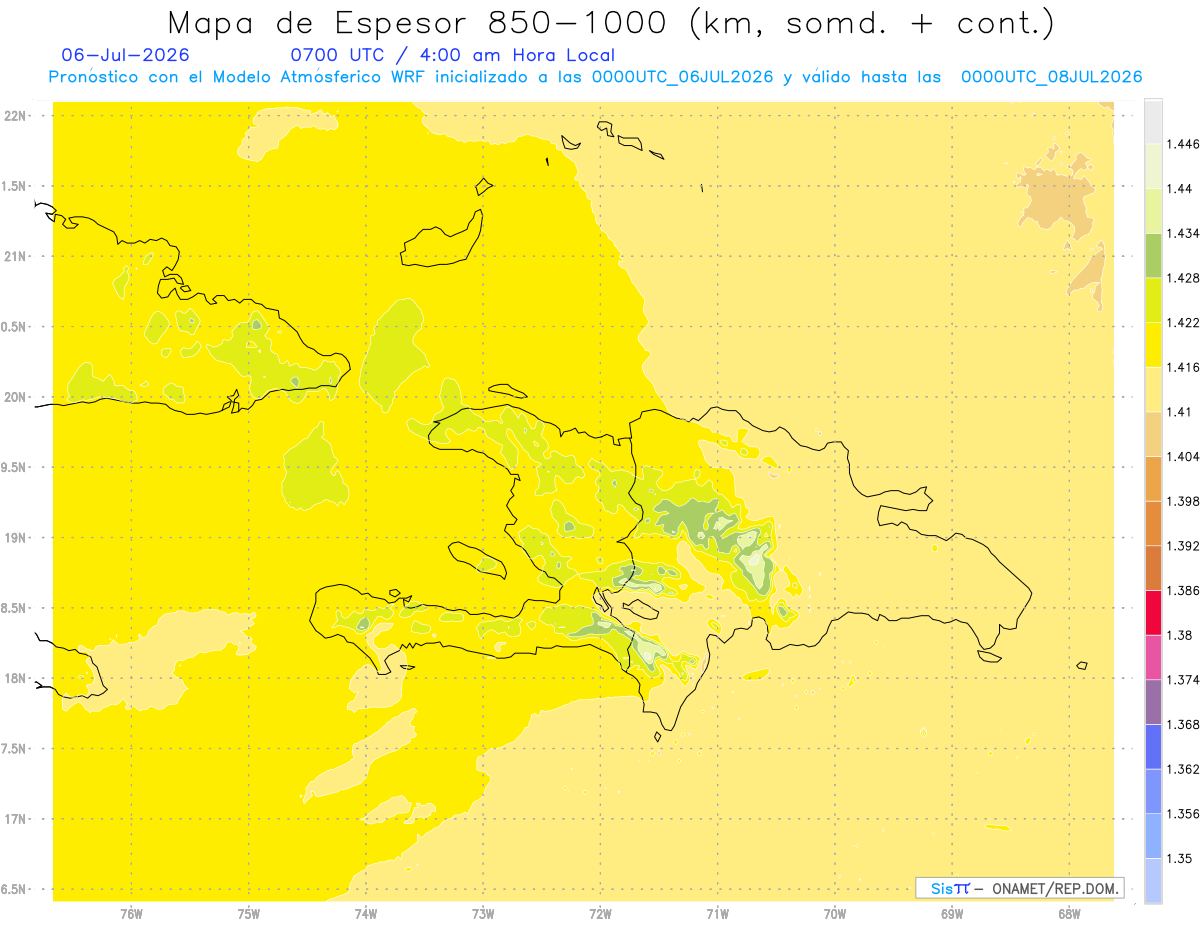The width and height of the screenshot is (1200, 927).
Task: Click the "76W" longitude axis label
Action: 131,914
